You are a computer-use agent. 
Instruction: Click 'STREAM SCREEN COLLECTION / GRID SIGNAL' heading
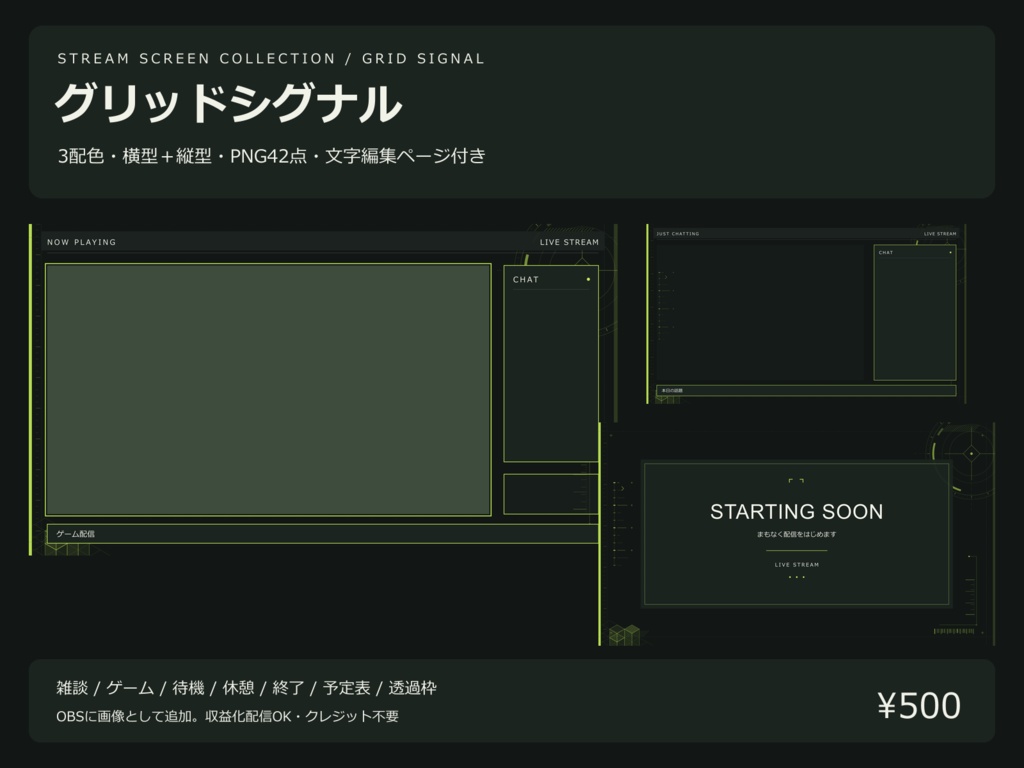click(271, 59)
